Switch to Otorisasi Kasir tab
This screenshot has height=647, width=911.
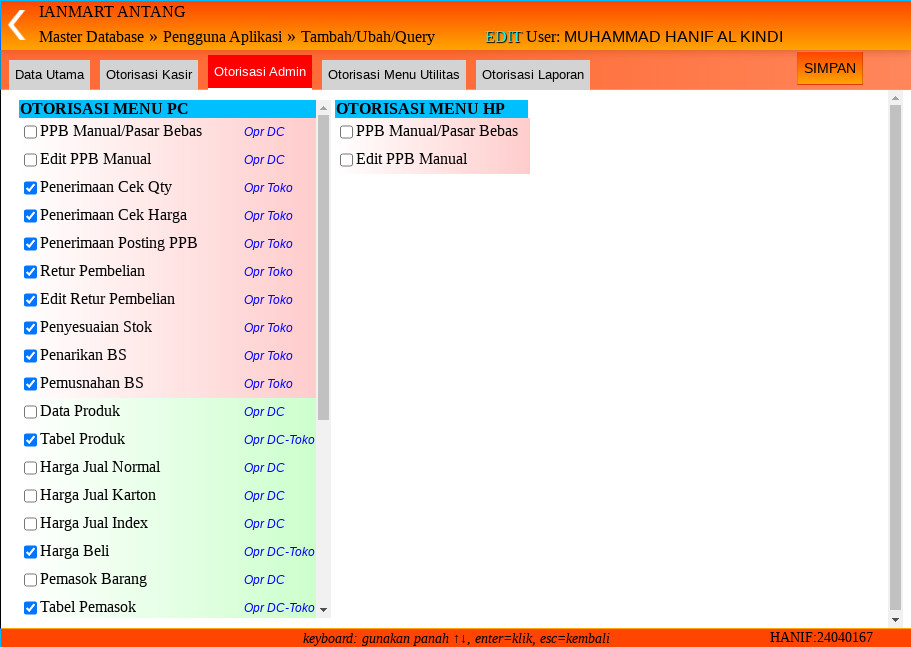click(149, 75)
